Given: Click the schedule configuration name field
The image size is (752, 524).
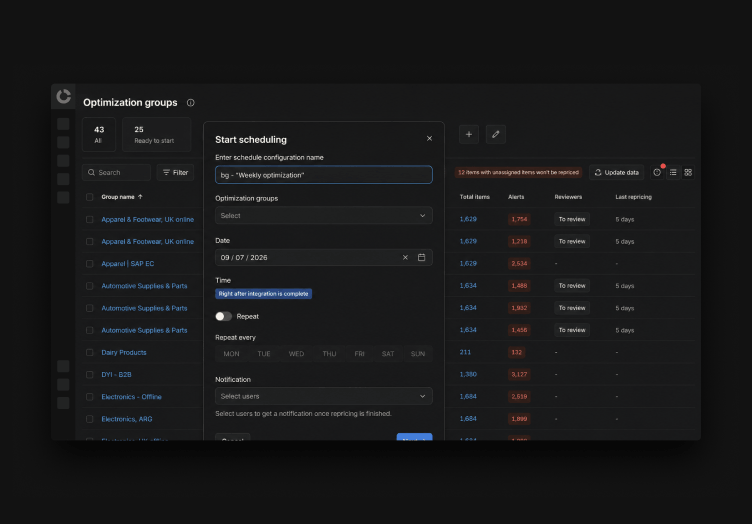Looking at the screenshot, I should point(324,175).
